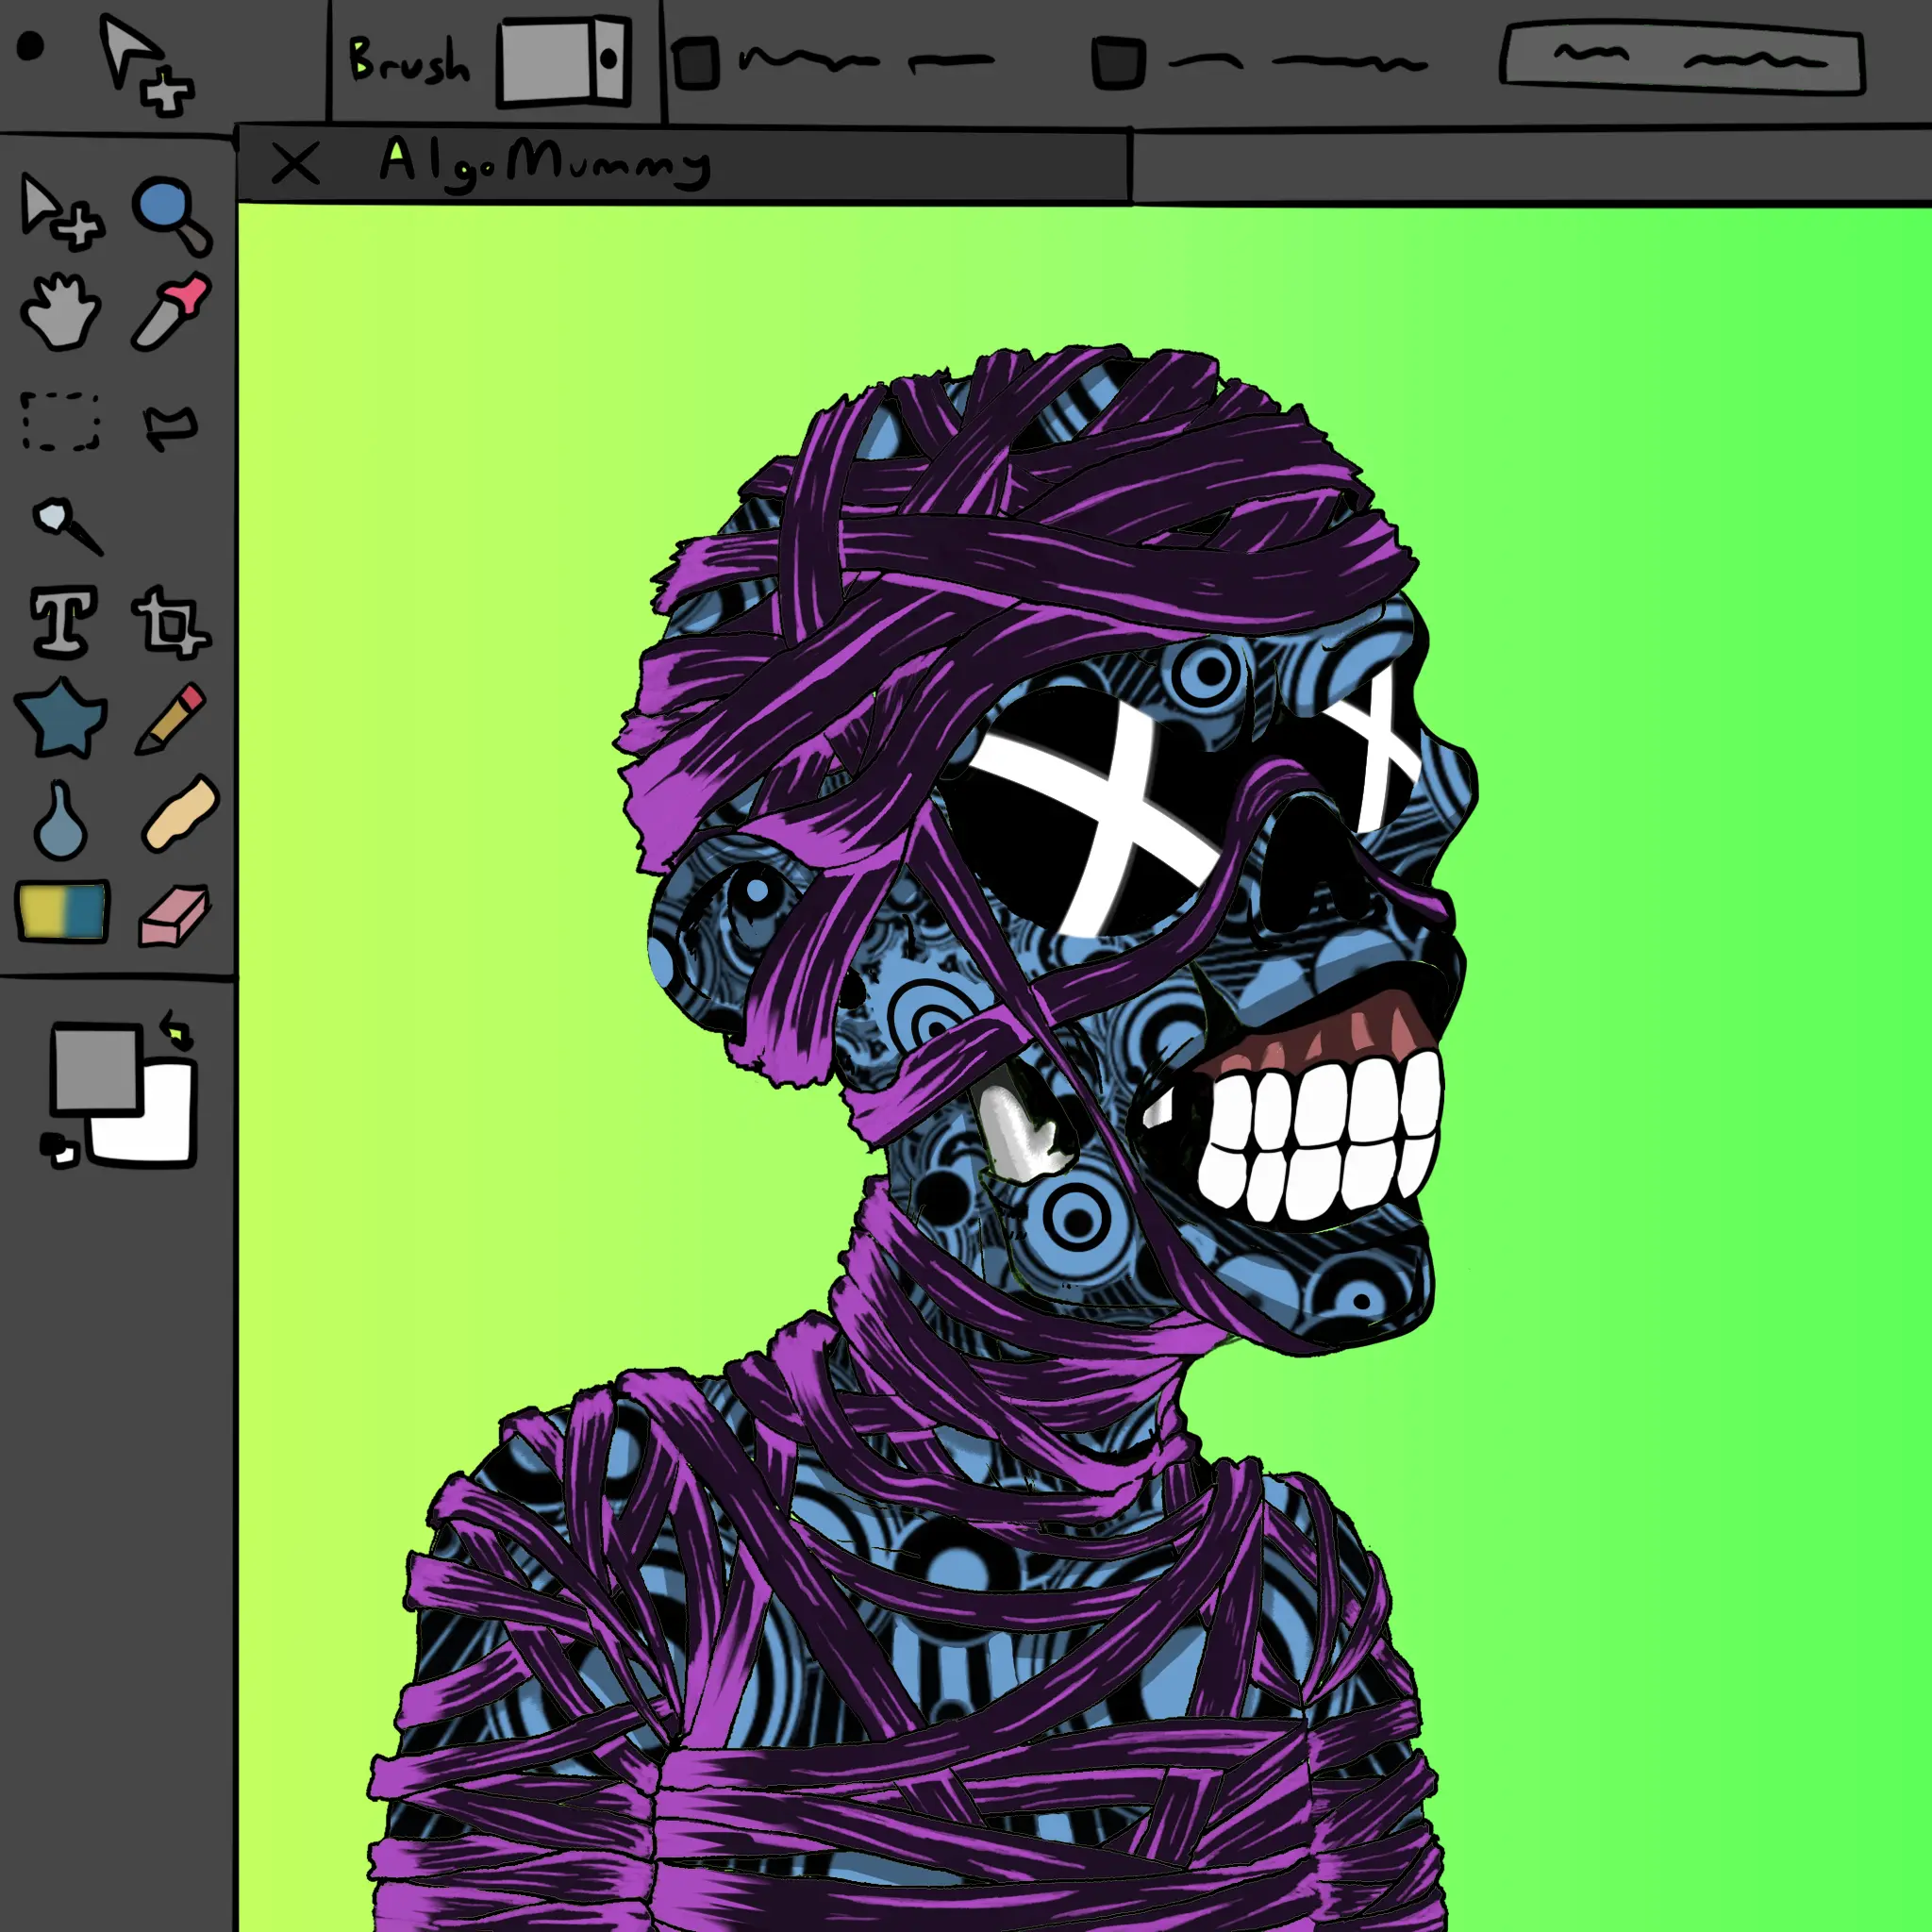Select the Crop tool
The width and height of the screenshot is (1932, 1932).
[x=170, y=623]
